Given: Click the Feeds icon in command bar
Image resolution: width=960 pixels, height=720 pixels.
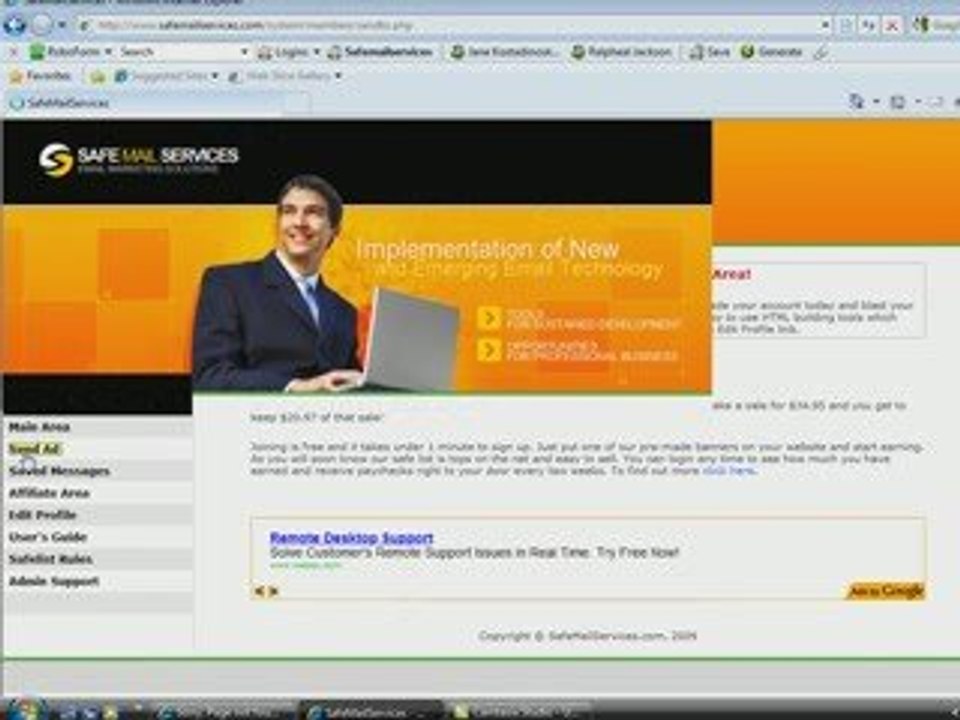Looking at the screenshot, I should 897,102.
